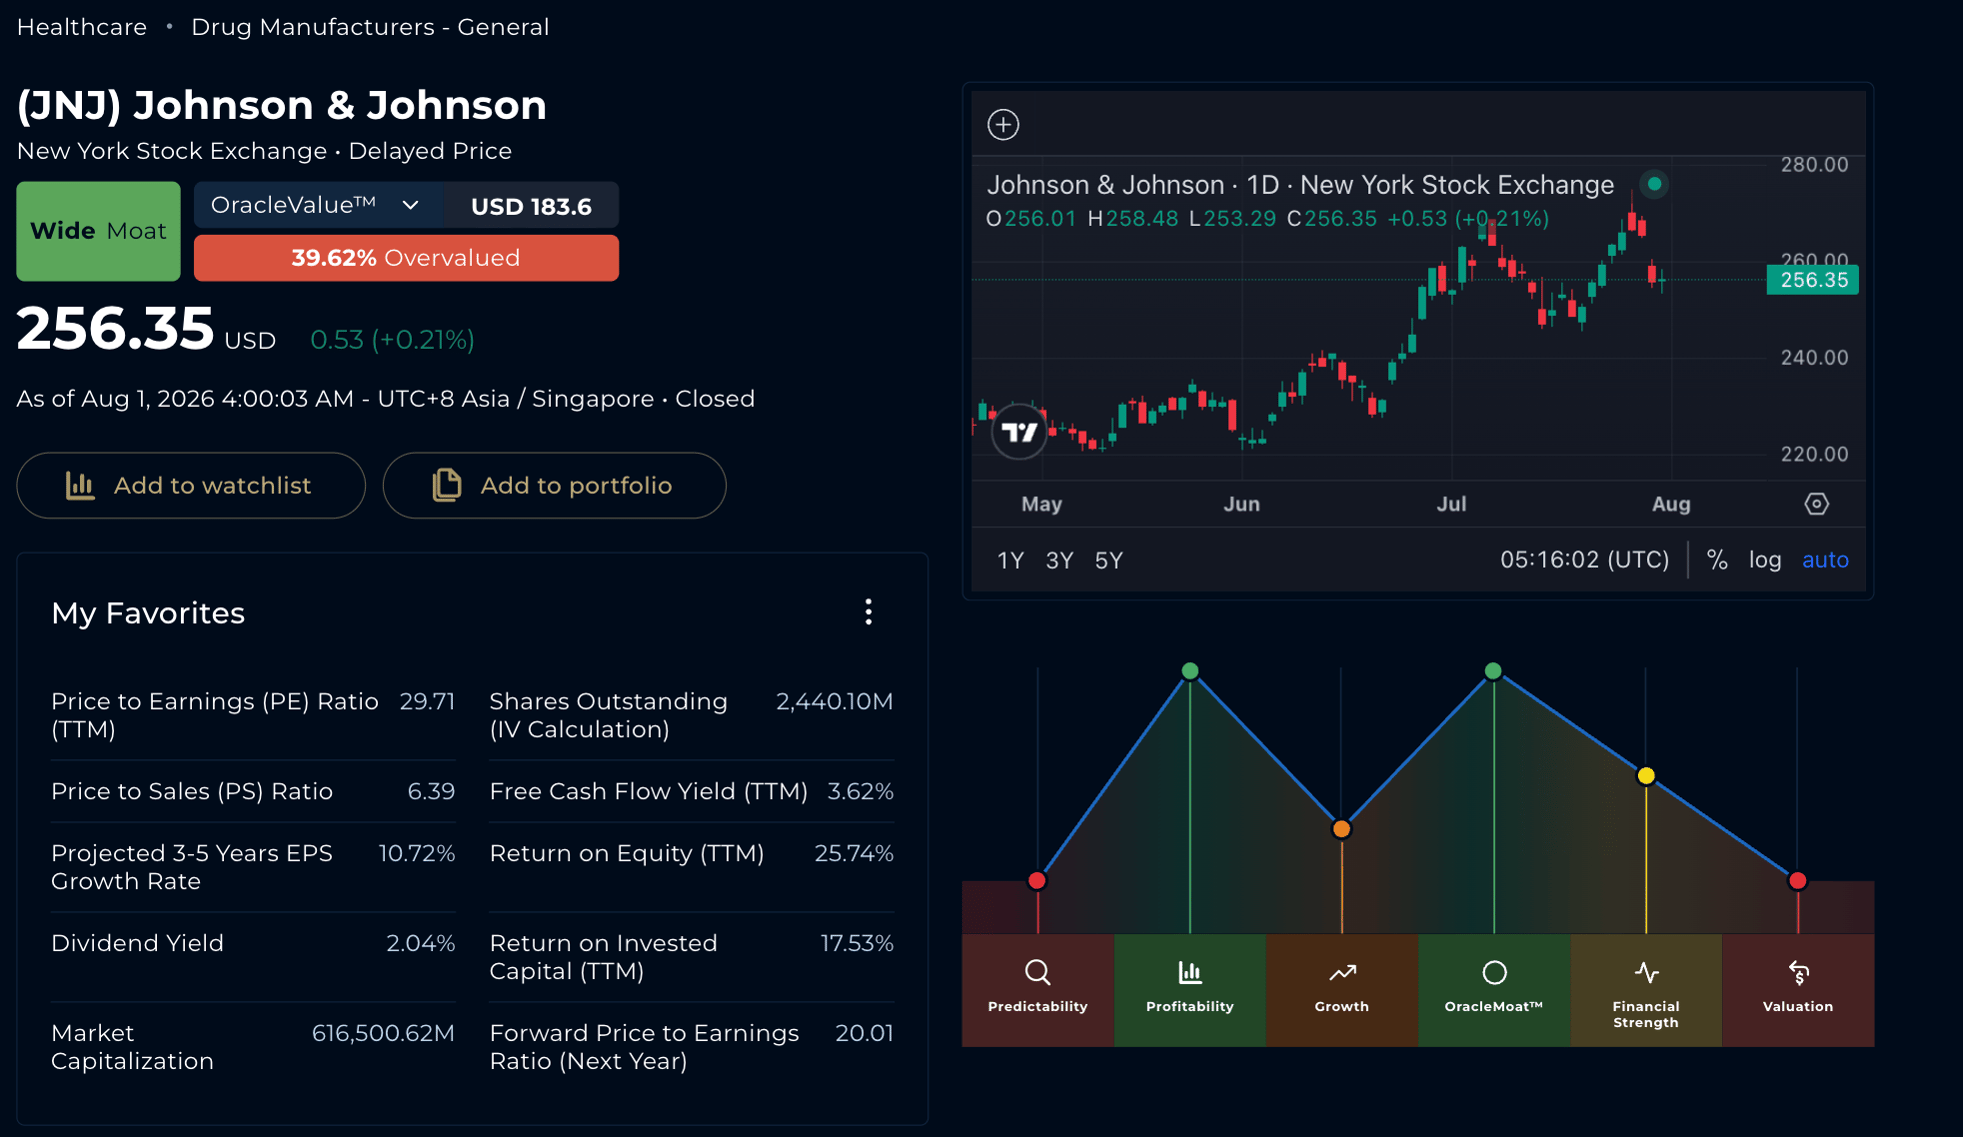Screen dimensions: 1963x1137
Task: Switch chart range to 5Y
Action: click(x=1108, y=560)
